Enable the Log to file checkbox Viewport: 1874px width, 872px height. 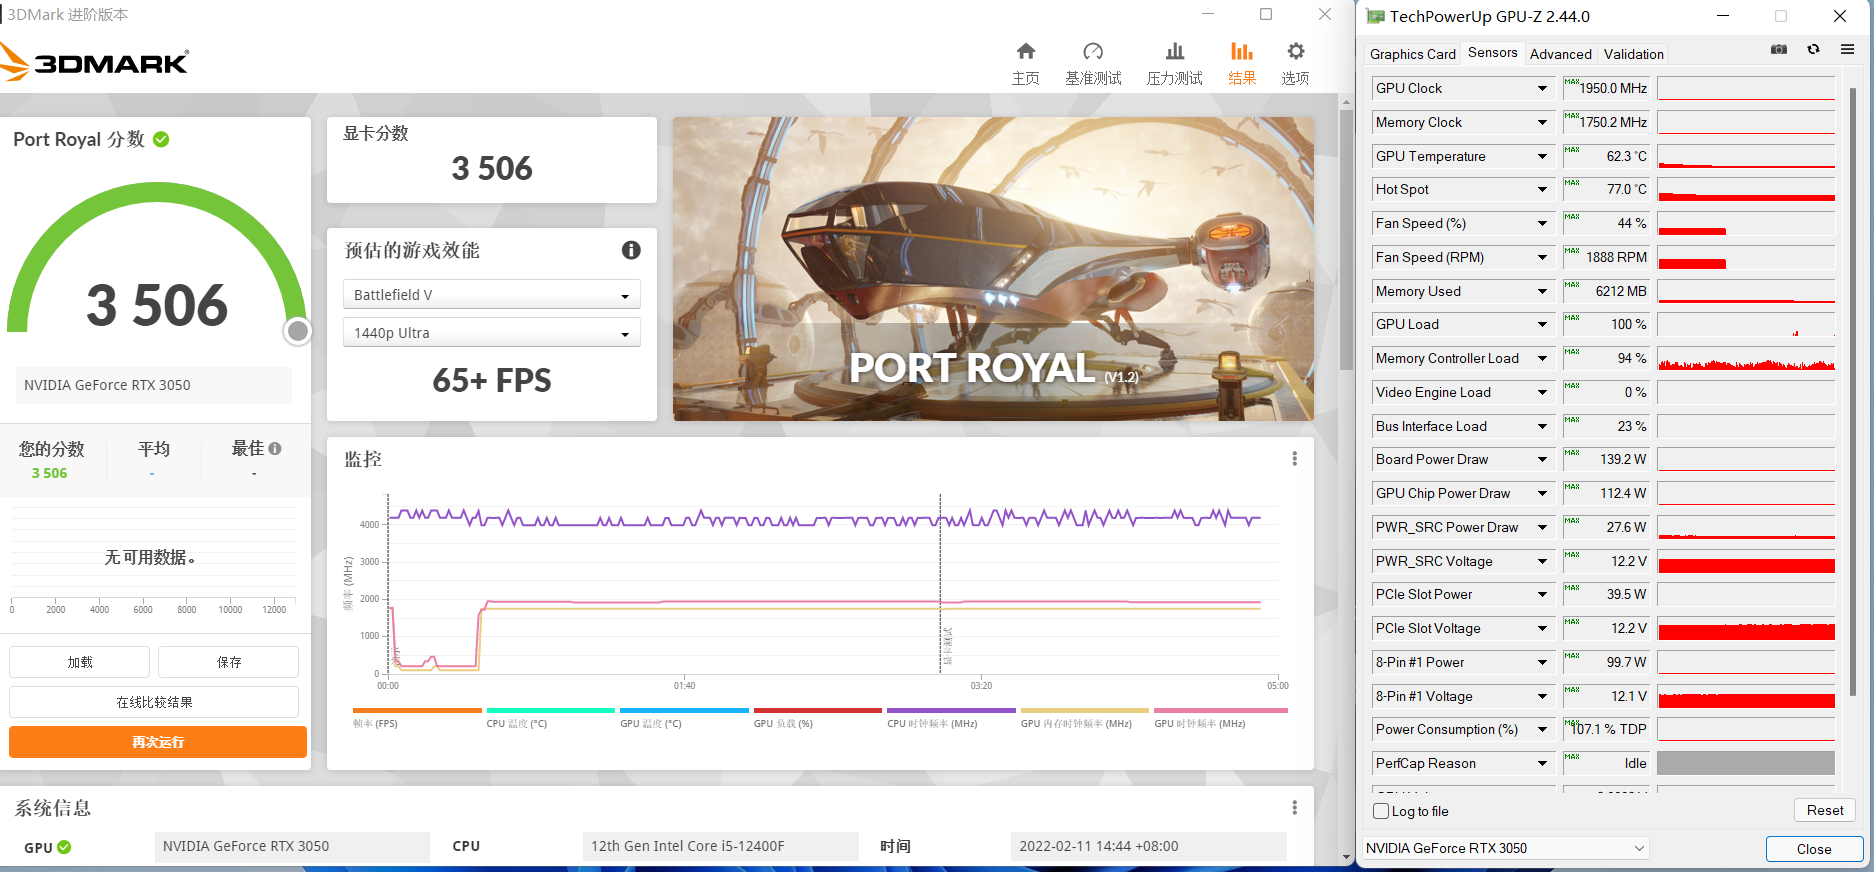1381,811
